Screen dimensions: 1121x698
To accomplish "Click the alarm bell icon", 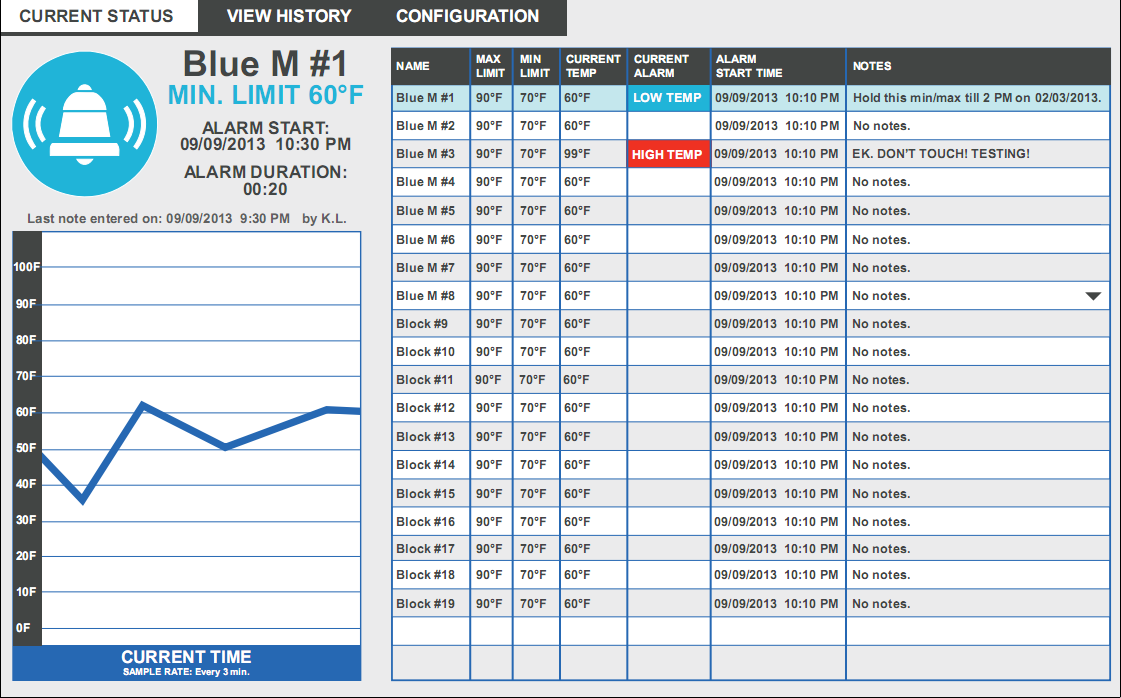I will [86, 123].
